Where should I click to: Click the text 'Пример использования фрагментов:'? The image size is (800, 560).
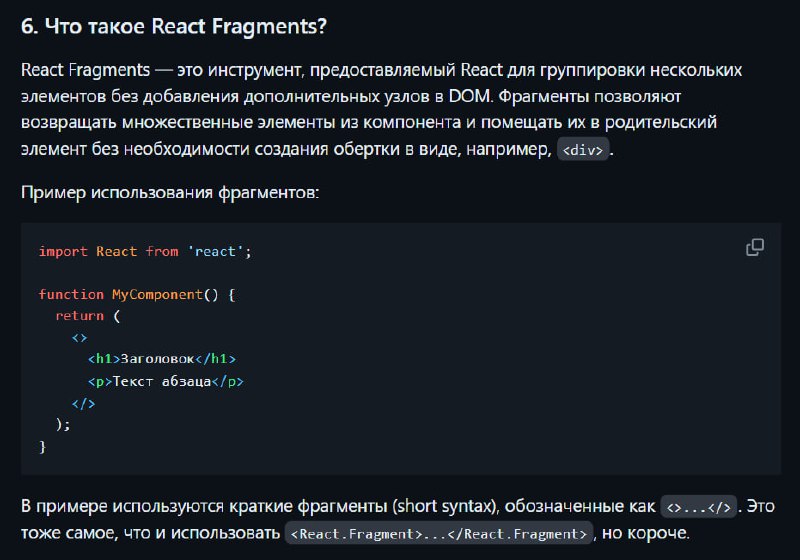(x=170, y=193)
